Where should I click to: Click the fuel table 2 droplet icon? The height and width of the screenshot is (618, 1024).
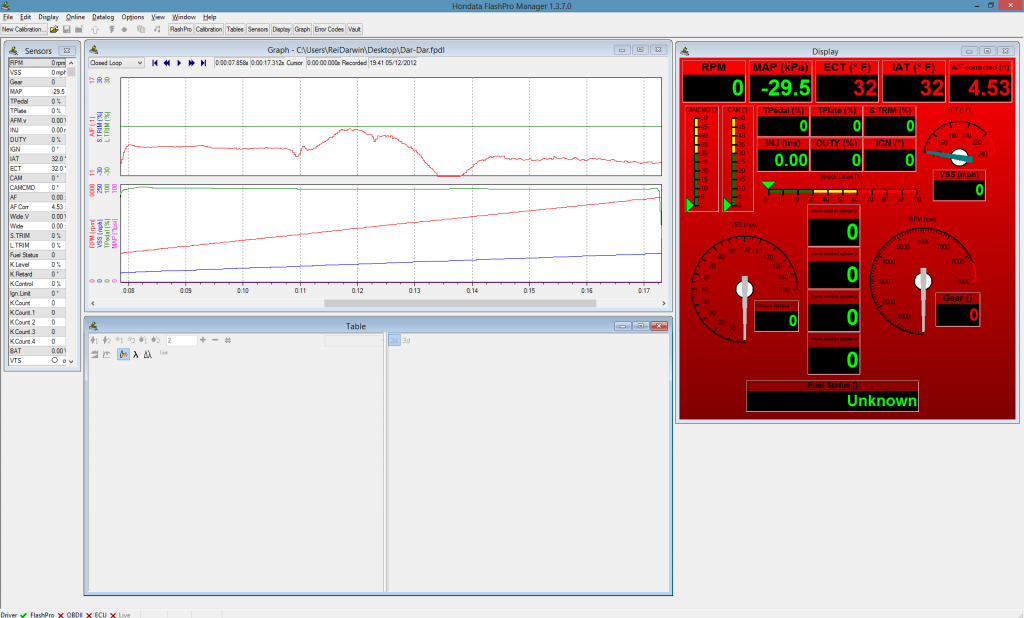click(x=155, y=340)
